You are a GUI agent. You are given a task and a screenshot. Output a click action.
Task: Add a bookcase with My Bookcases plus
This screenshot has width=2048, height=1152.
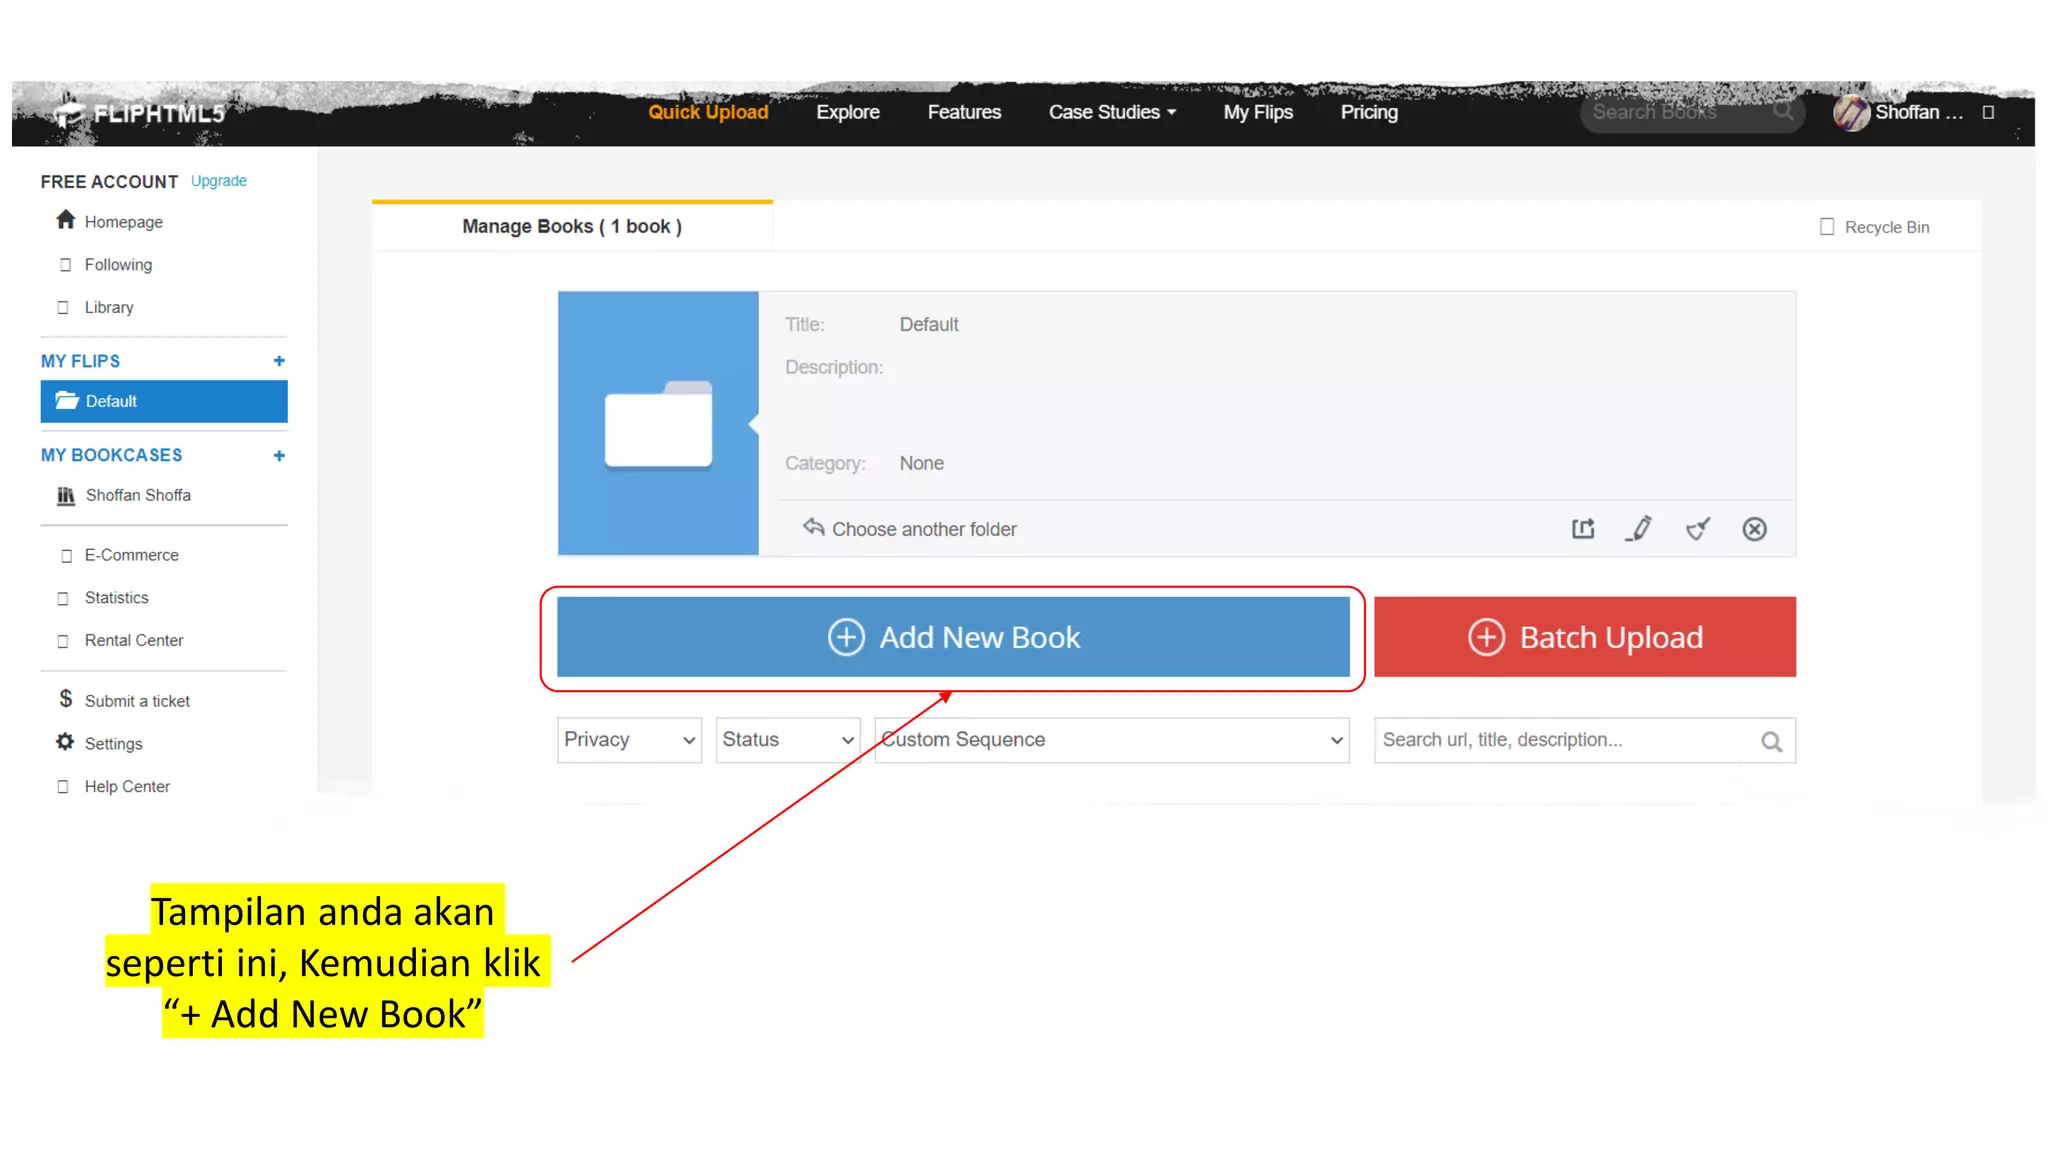tap(279, 456)
